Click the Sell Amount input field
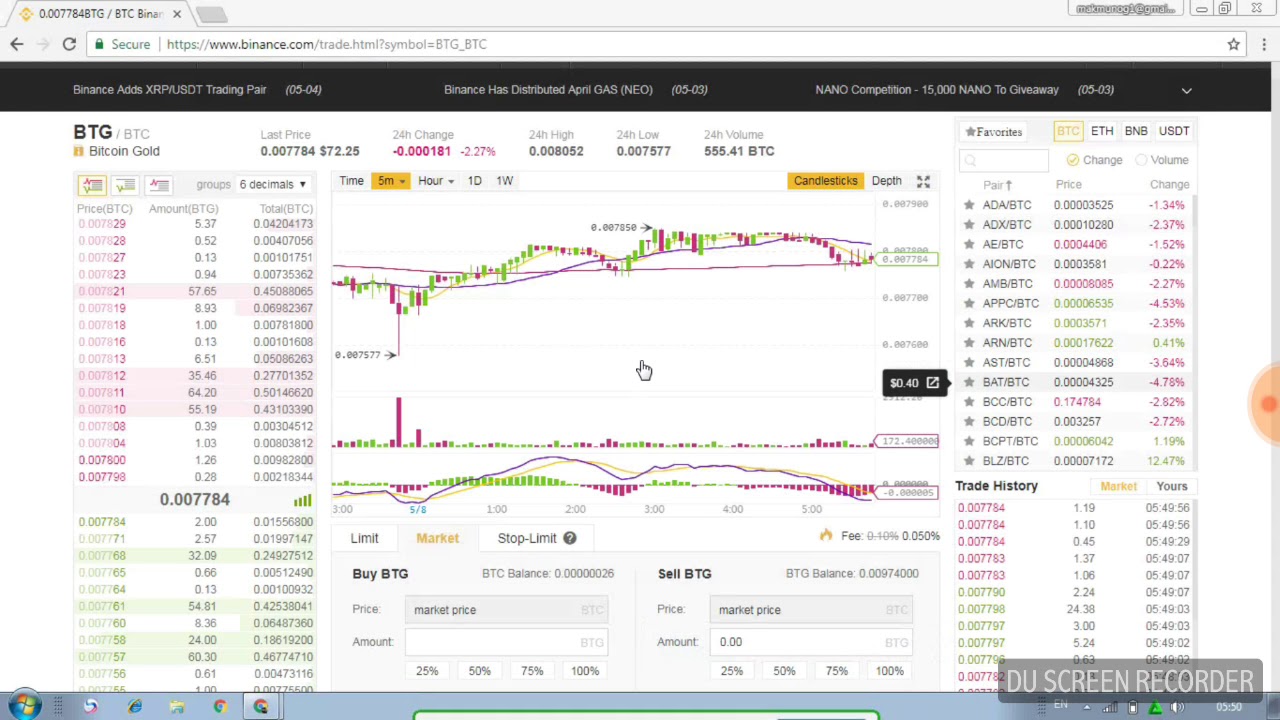Screen dimensions: 1280x720 point(810,642)
